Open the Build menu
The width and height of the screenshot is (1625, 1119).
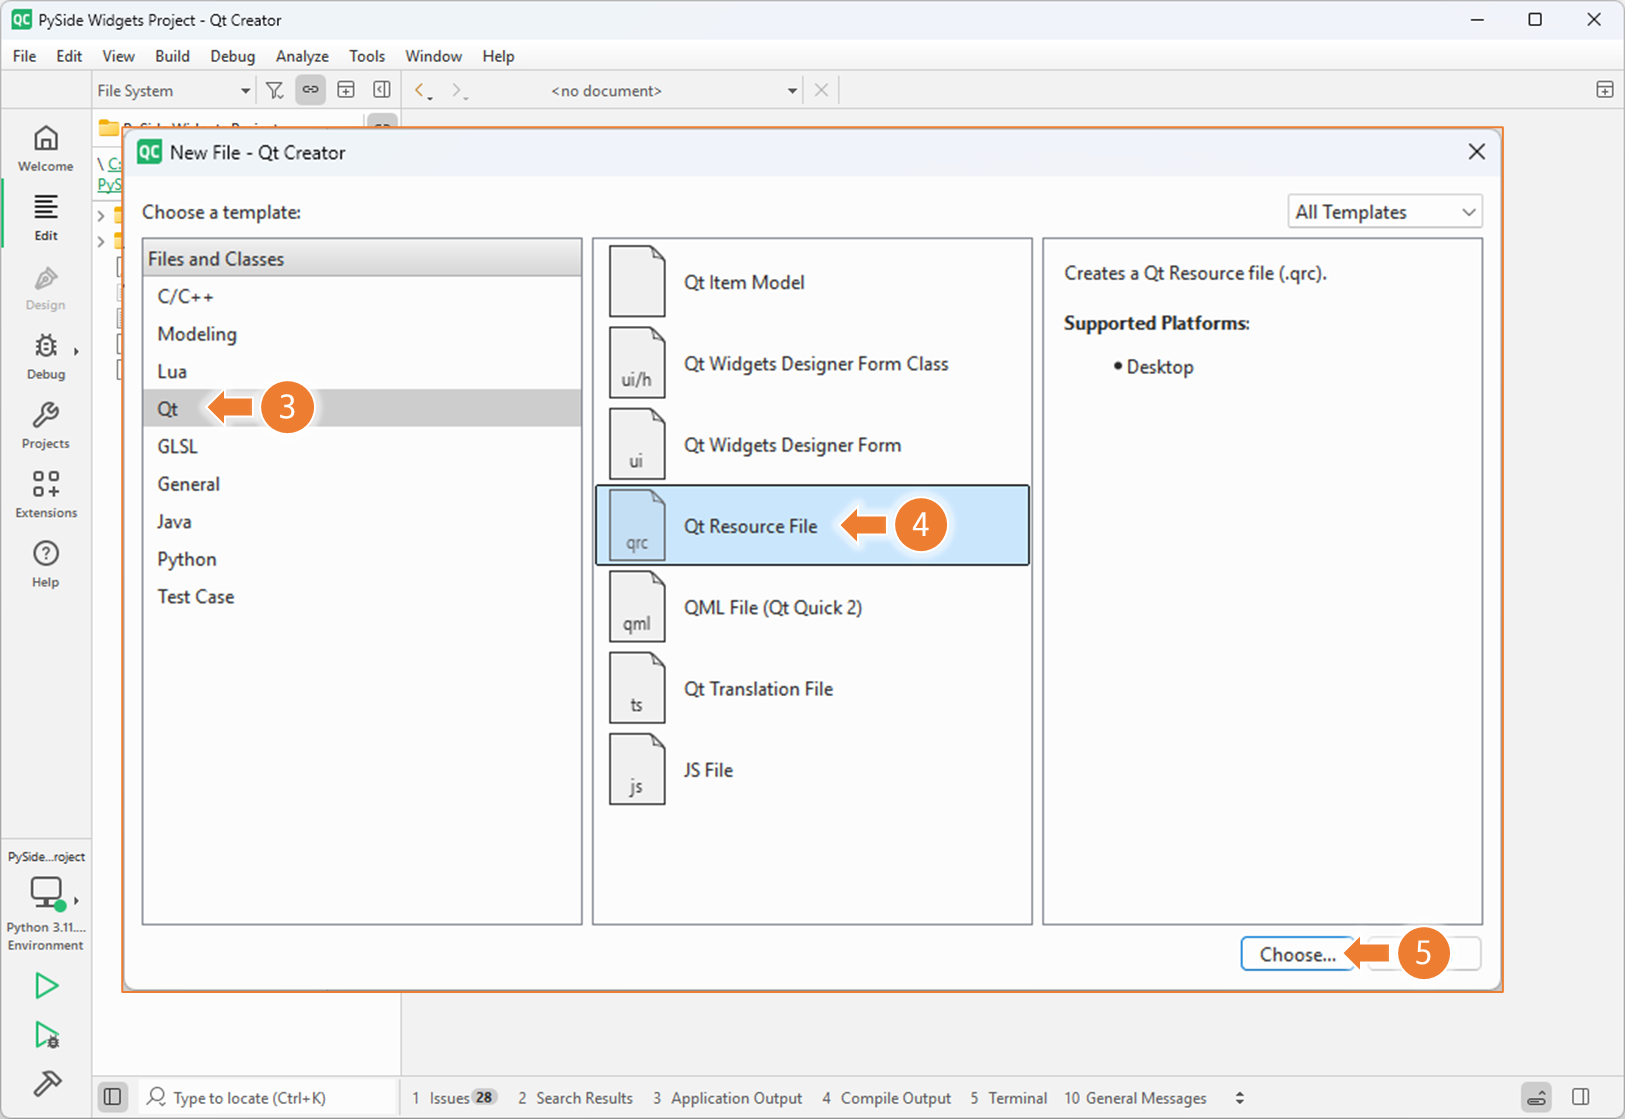click(172, 56)
